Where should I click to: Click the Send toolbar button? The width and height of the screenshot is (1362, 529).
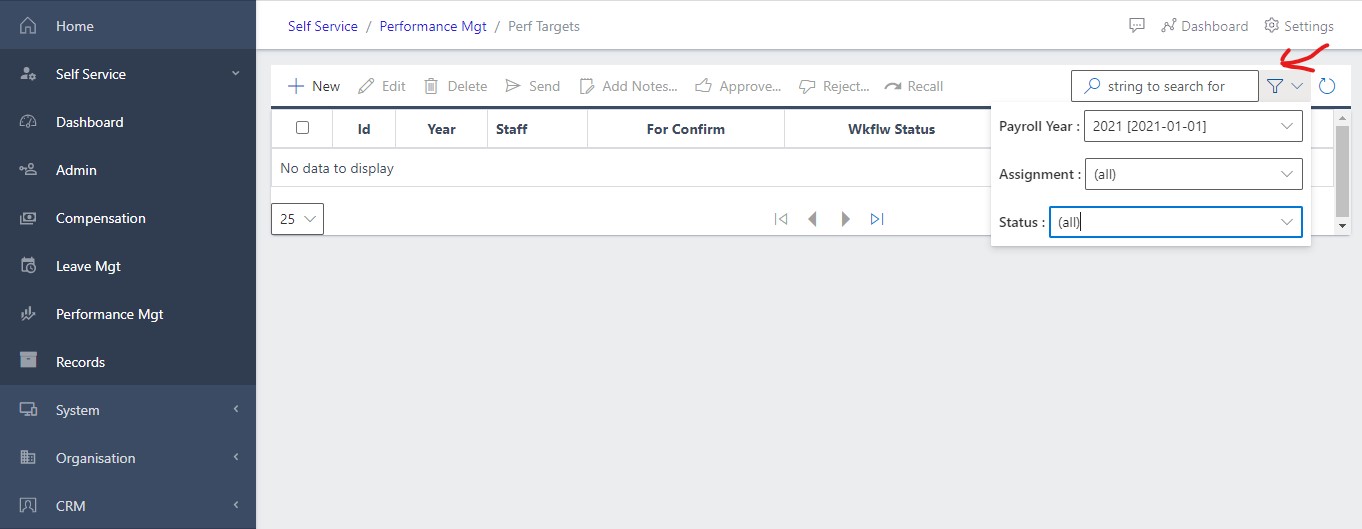[532, 86]
